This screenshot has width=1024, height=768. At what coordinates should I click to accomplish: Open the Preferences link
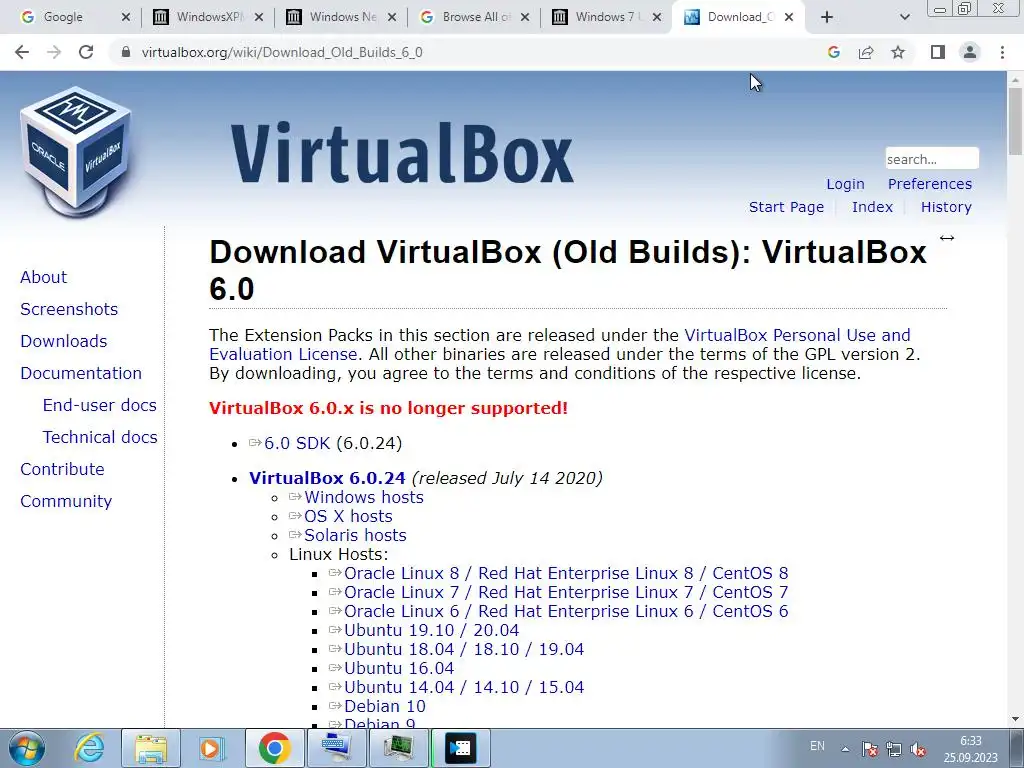930,184
